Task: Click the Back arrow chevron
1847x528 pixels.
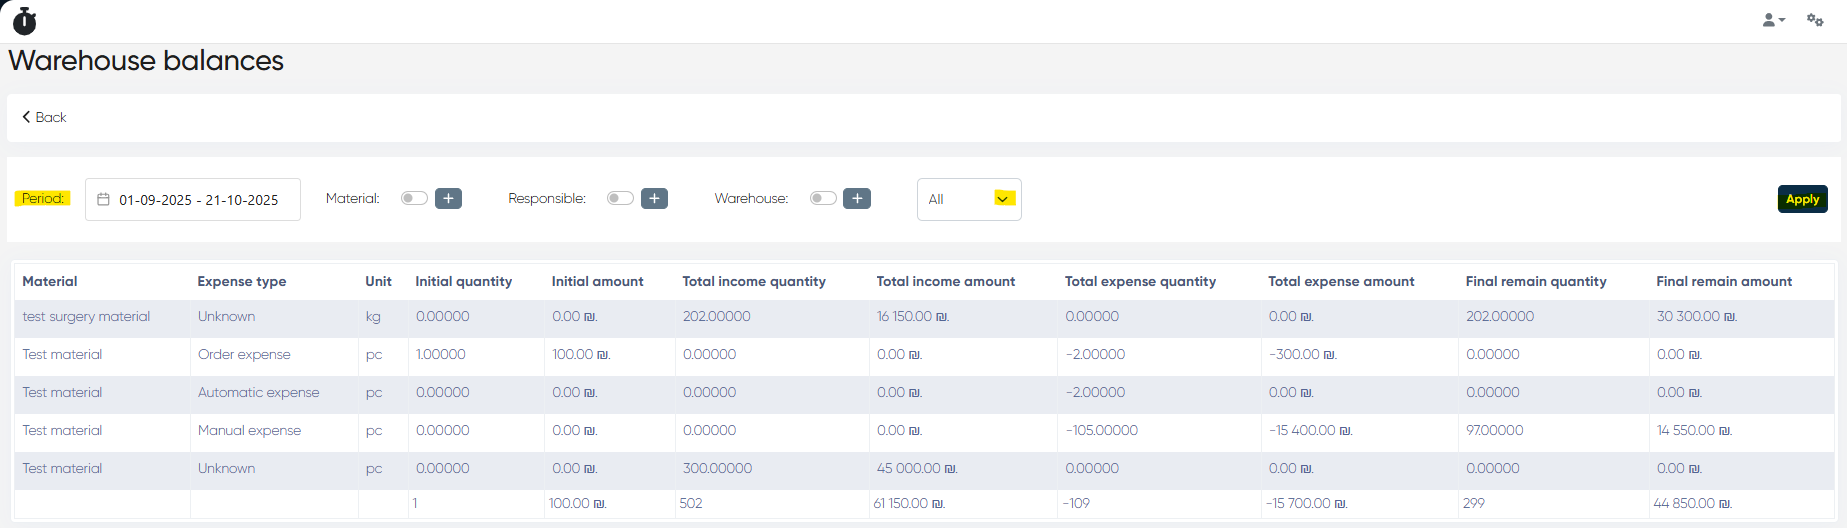Action: pyautogui.click(x=27, y=117)
